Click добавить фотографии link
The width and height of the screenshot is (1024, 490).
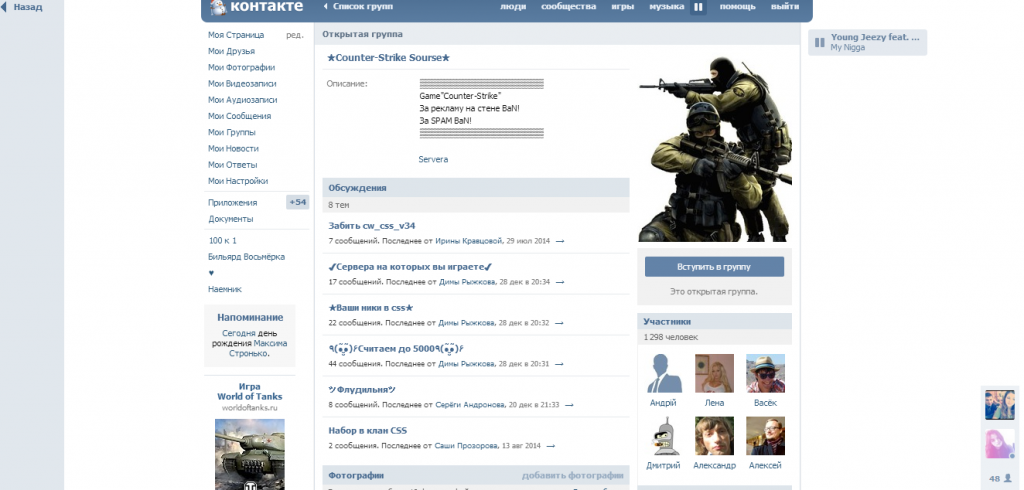click(x=572, y=476)
